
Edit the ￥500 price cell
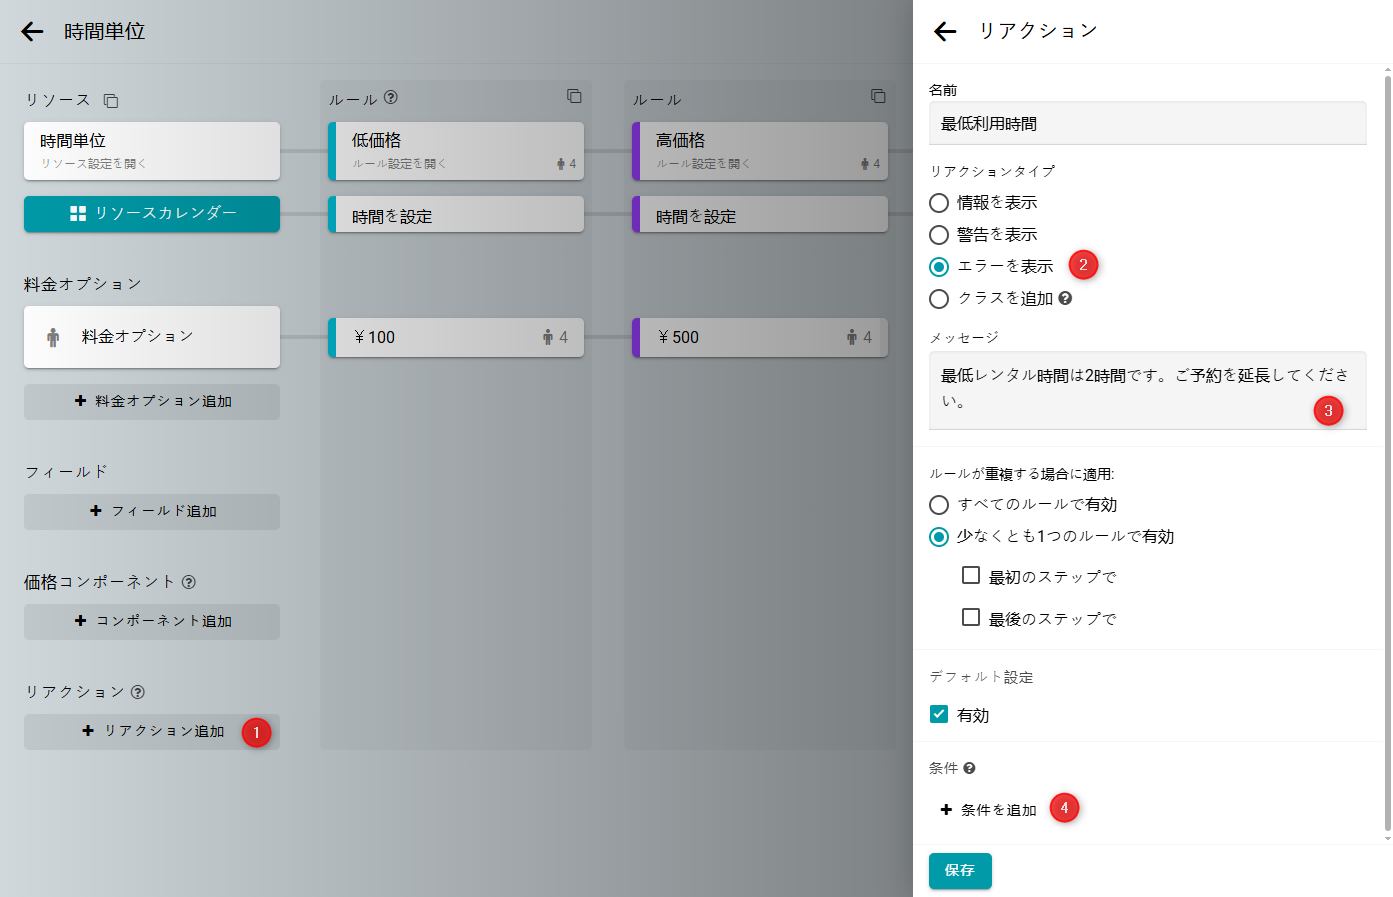coord(760,338)
